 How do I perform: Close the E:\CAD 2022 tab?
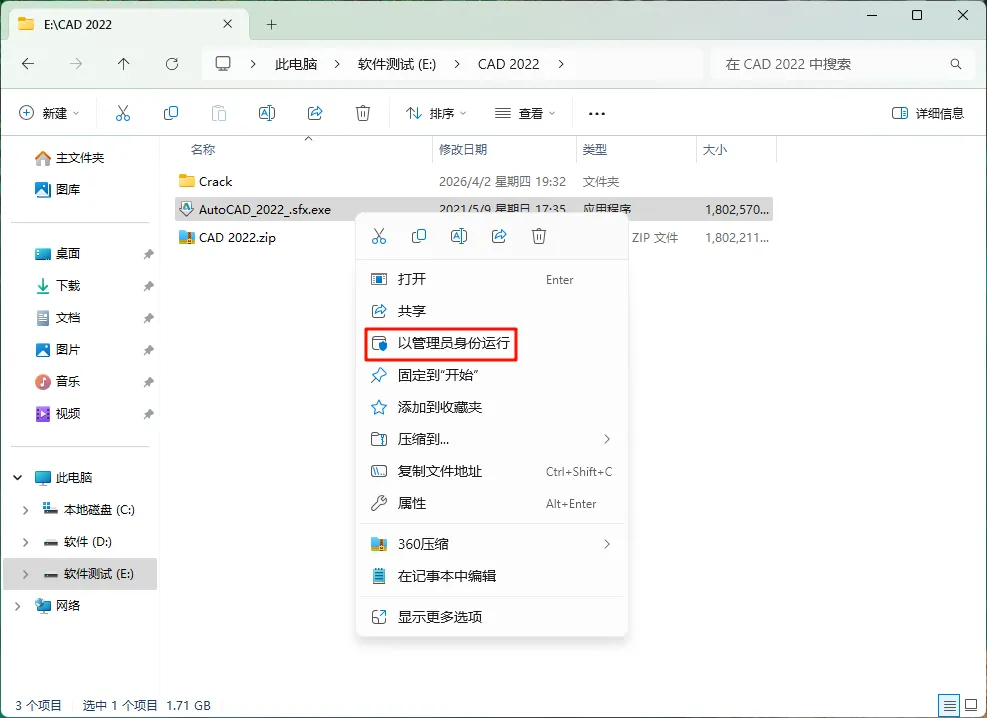[228, 24]
